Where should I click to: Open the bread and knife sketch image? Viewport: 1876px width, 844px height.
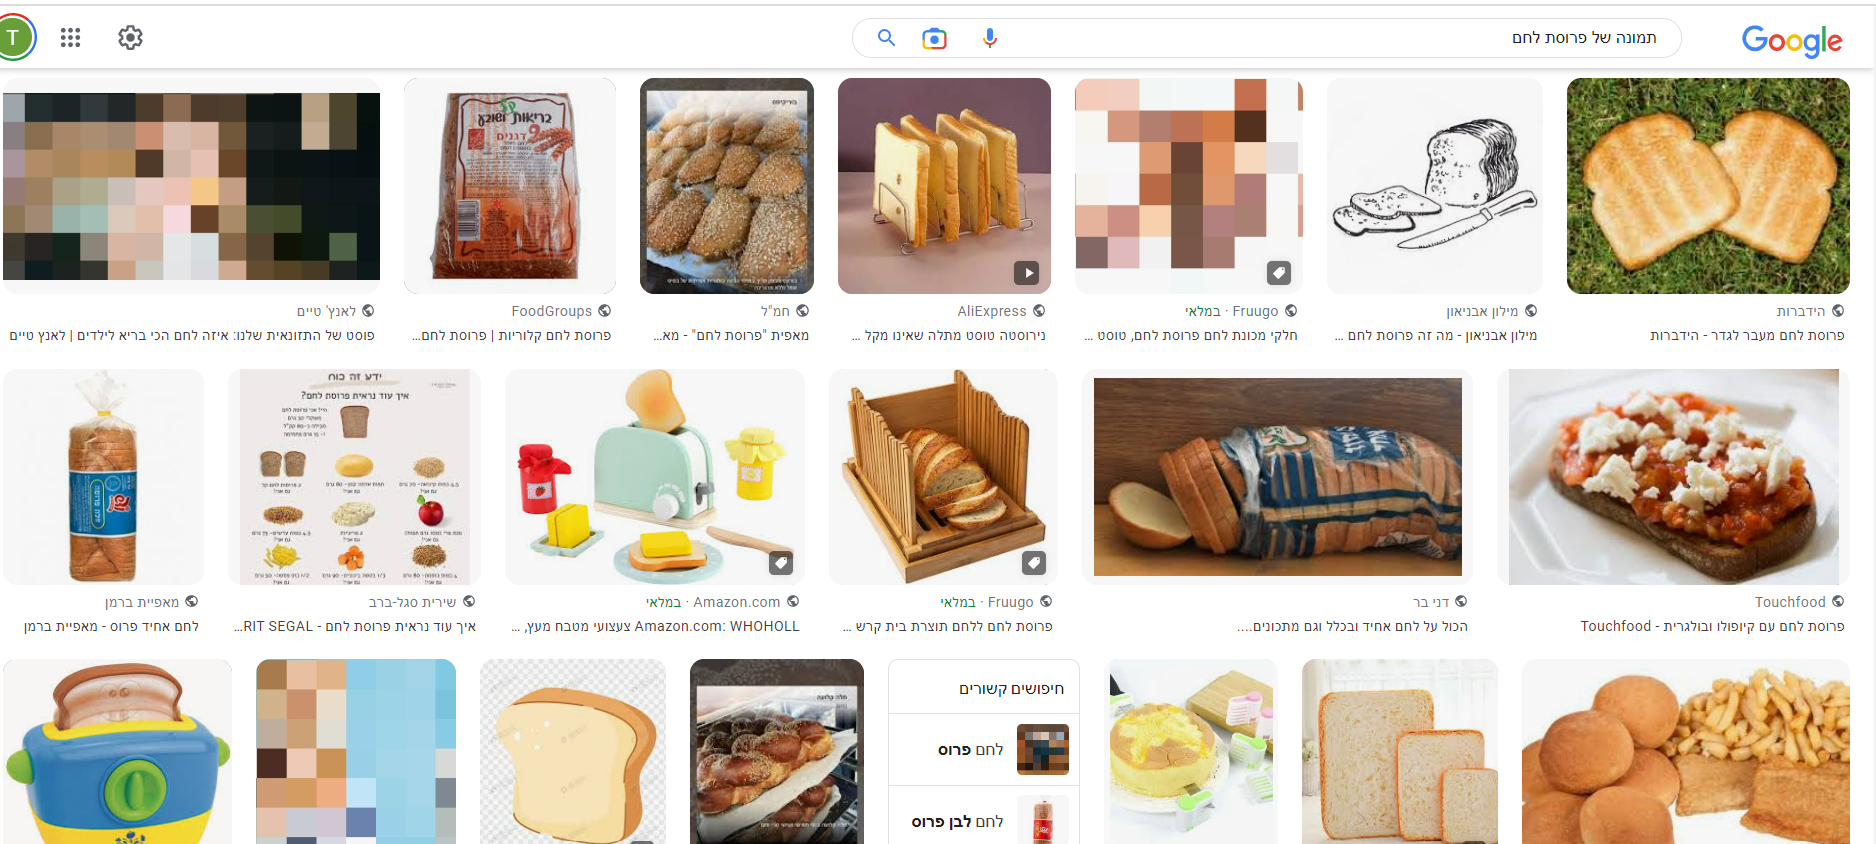(1434, 186)
